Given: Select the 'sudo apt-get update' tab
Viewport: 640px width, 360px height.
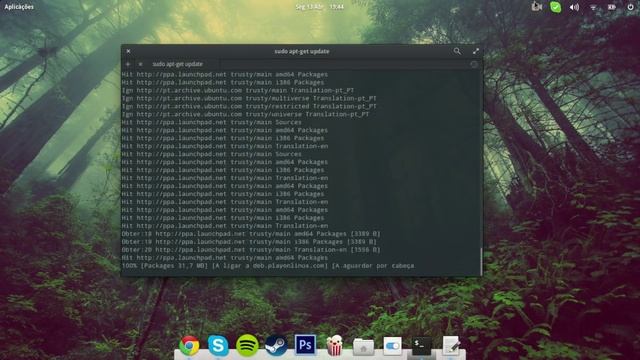Looking at the screenshot, I should (178, 64).
